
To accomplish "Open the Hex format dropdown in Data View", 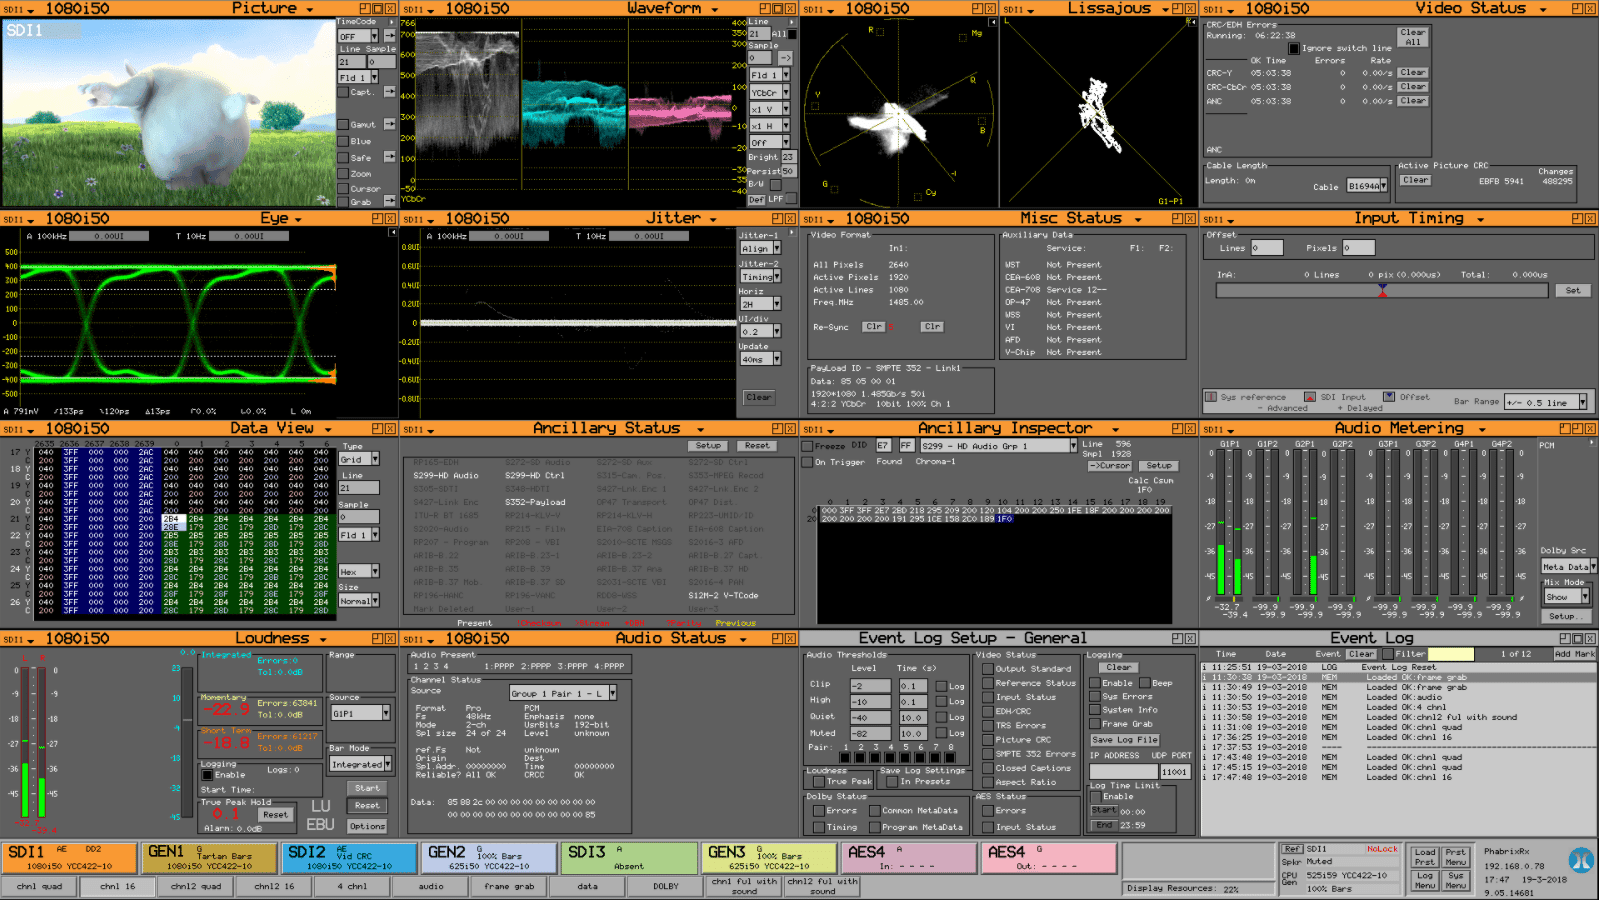I will 359,571.
